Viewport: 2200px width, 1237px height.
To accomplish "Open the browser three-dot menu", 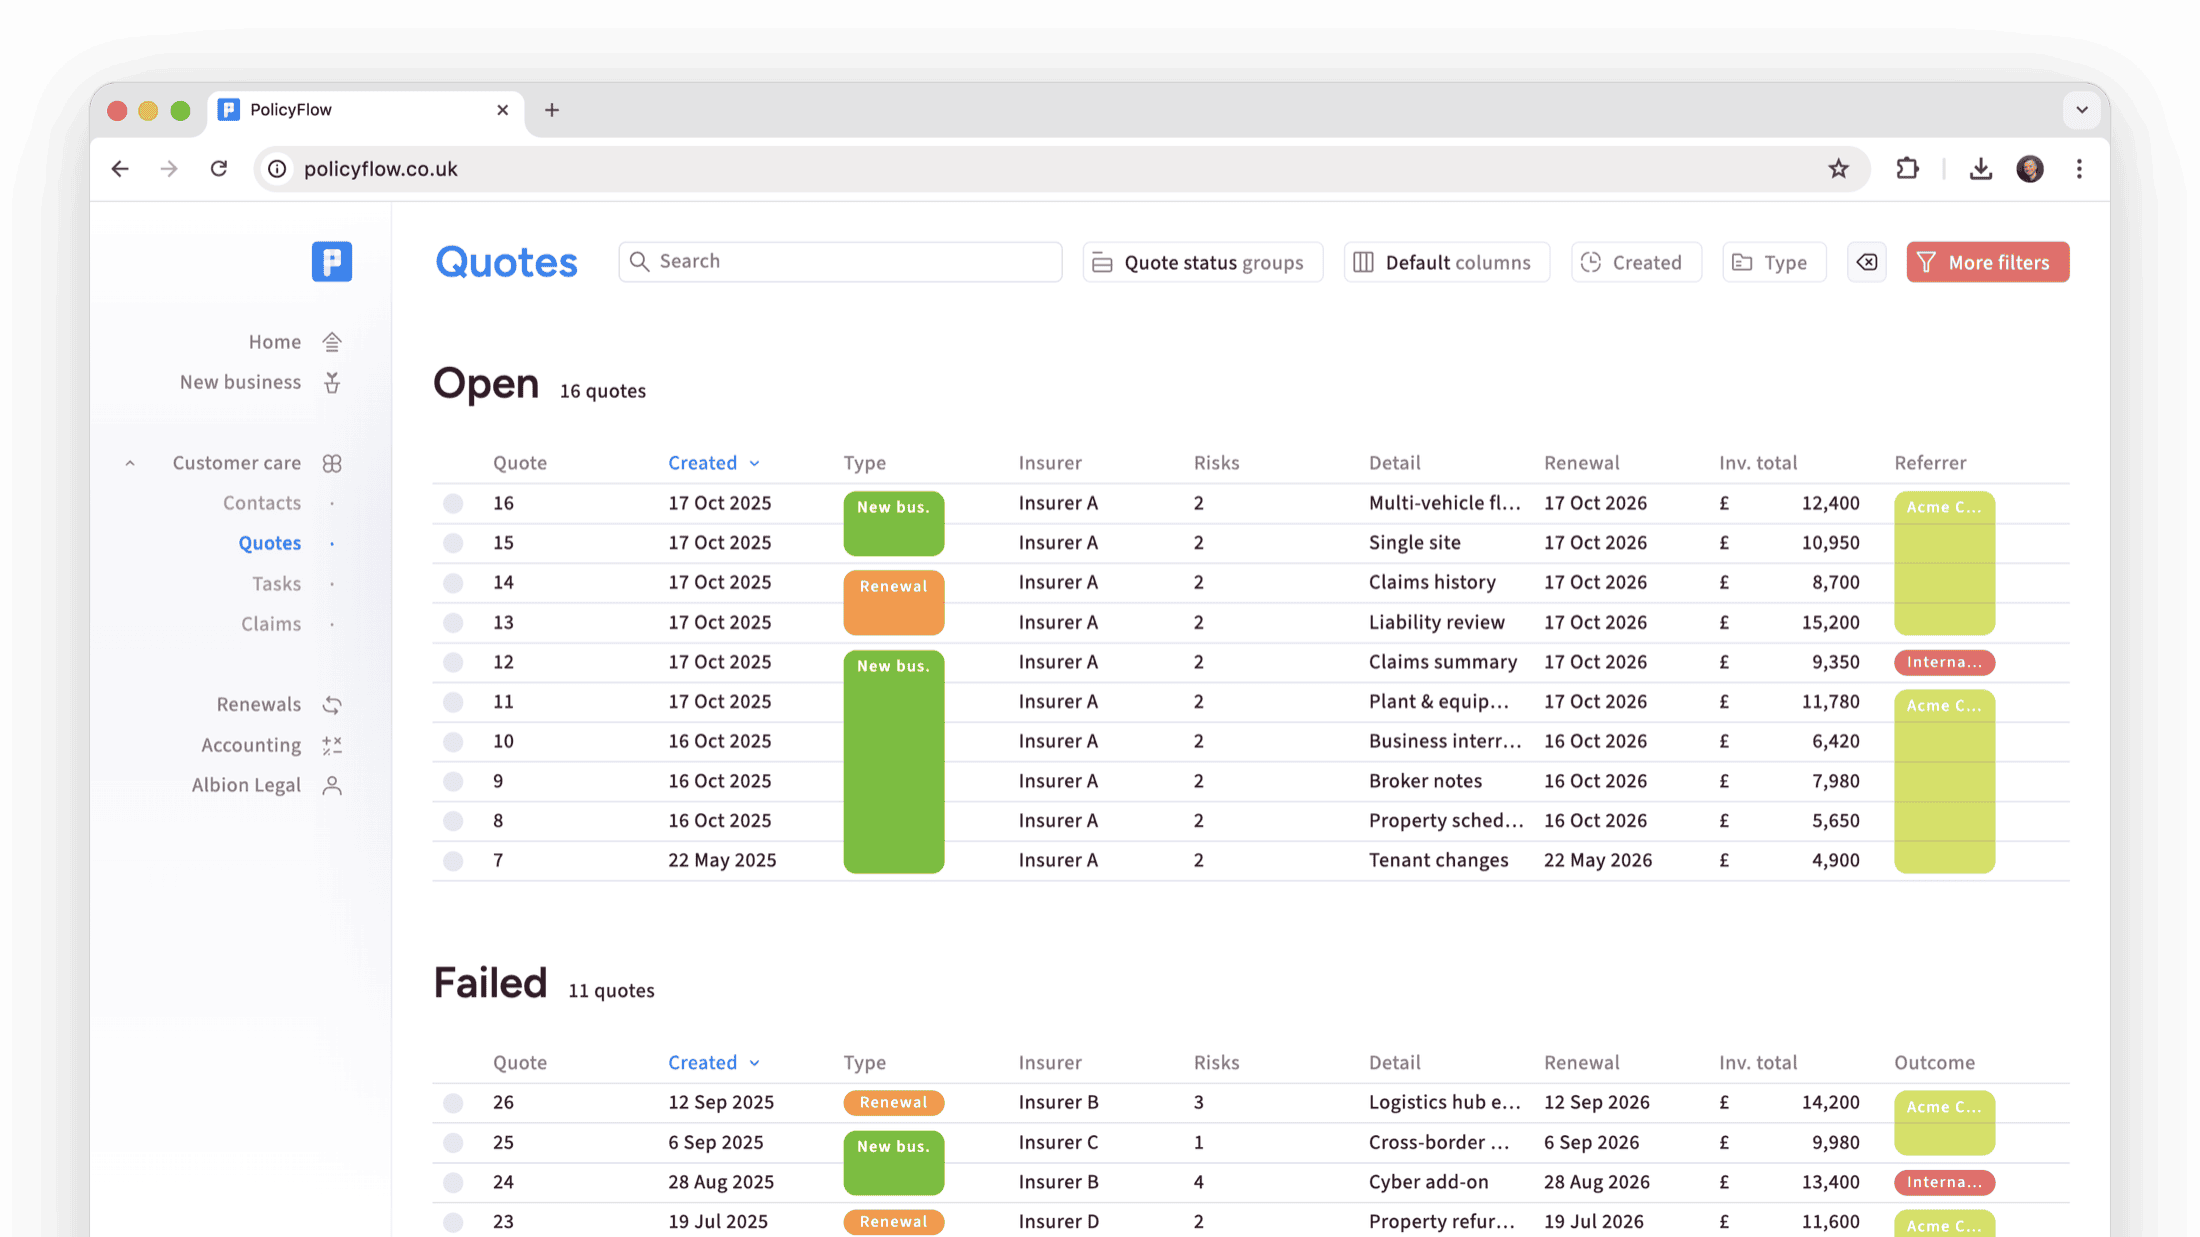I will [2079, 169].
